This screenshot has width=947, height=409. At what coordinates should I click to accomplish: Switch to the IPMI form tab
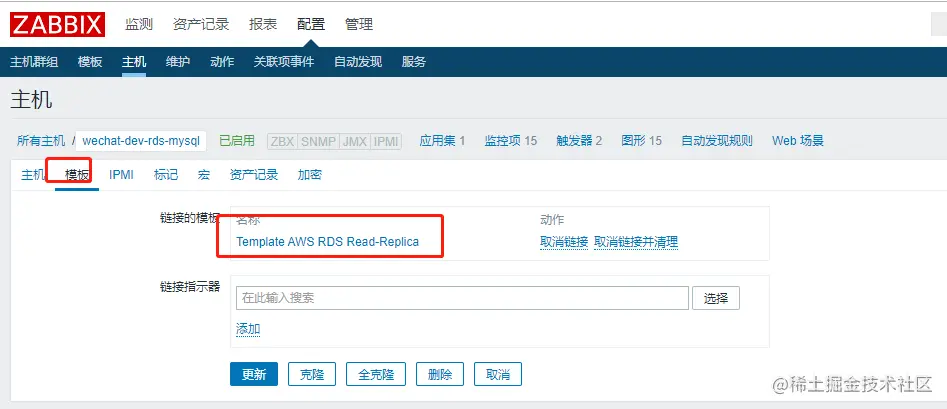coord(121,175)
